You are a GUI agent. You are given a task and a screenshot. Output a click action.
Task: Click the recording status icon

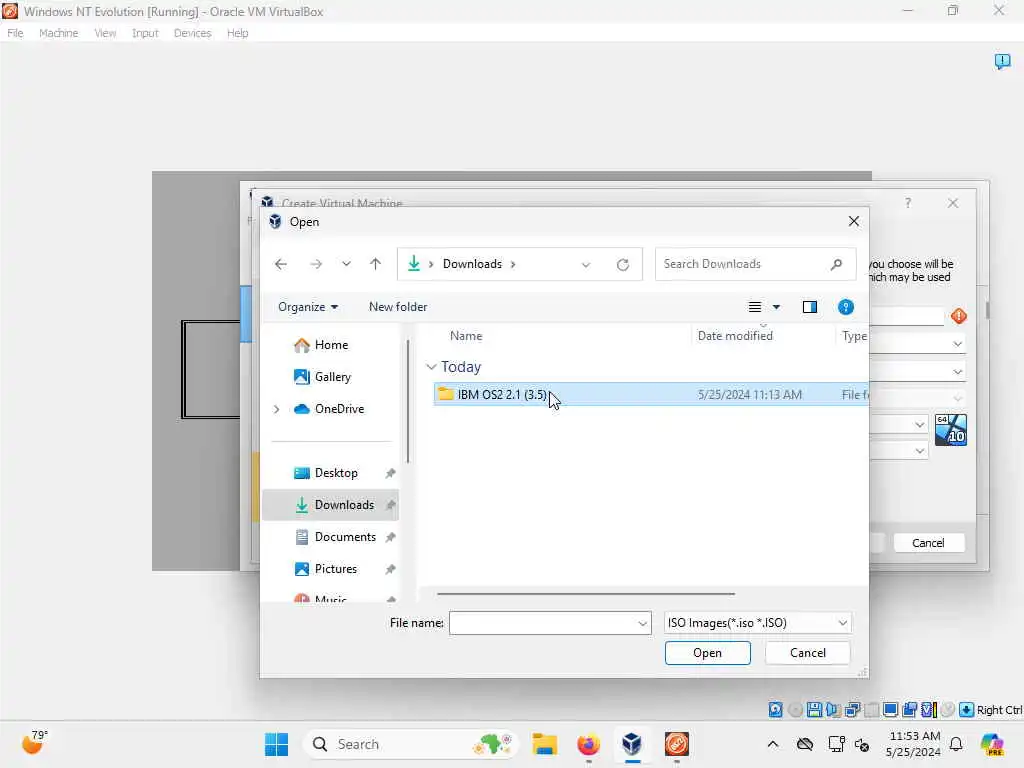[x=910, y=710]
